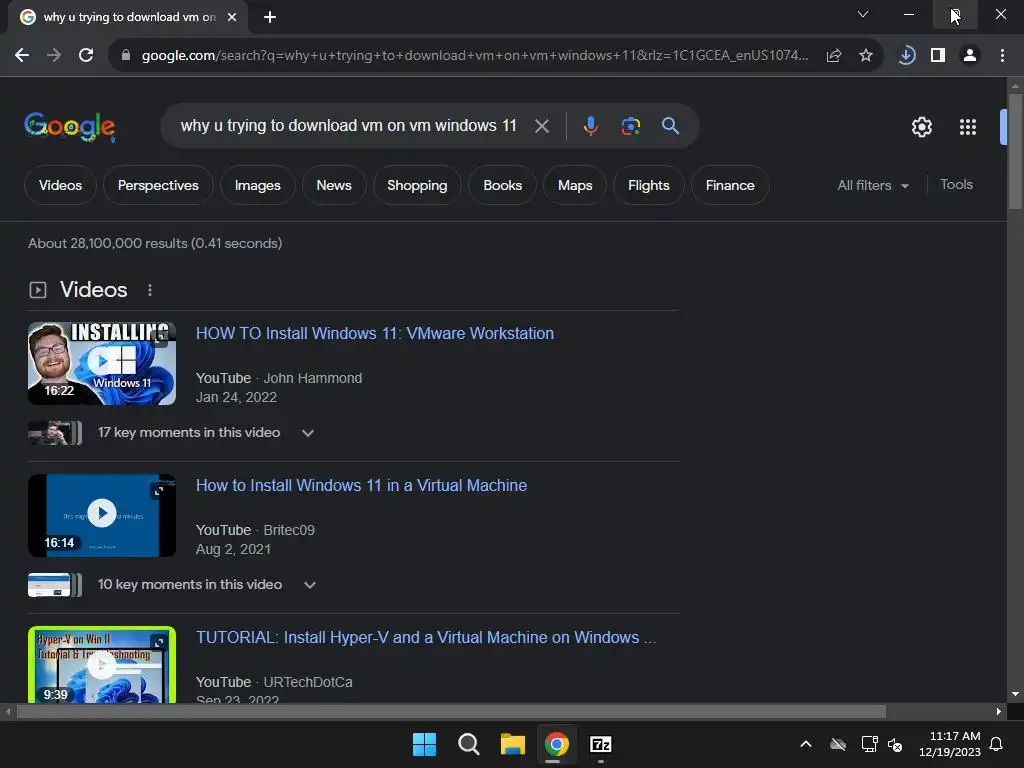Share this page icon in address bar
The height and width of the screenshot is (768, 1024).
tap(834, 56)
